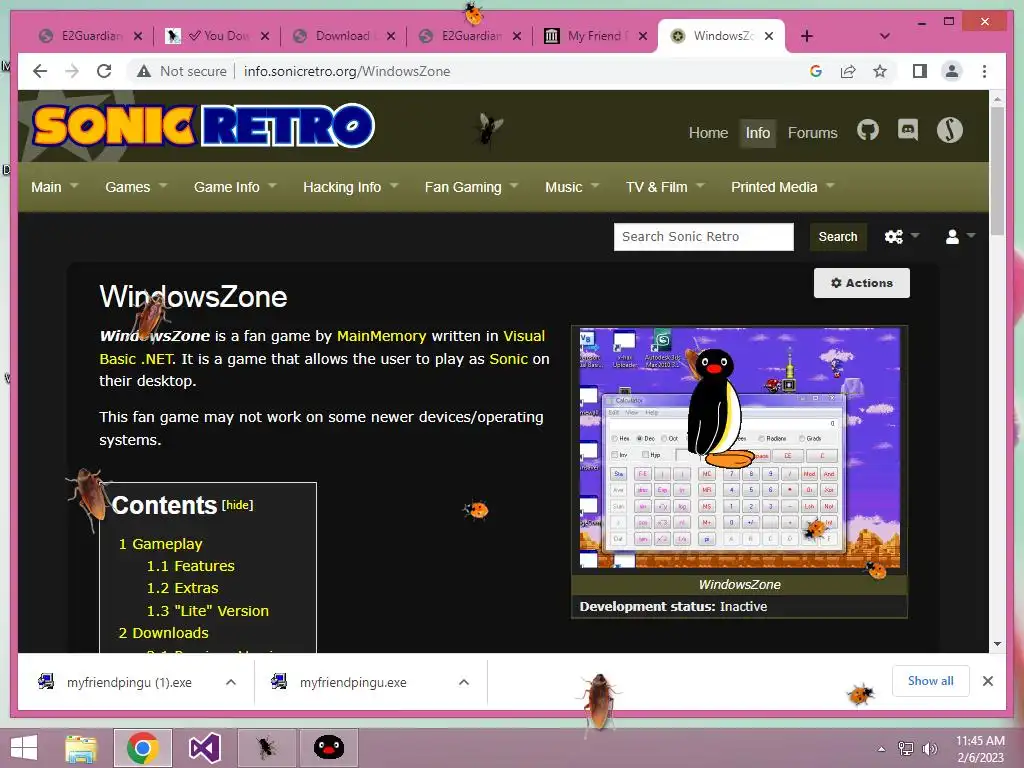The image size is (1024, 768).
Task: Reload the current page
Action: click(104, 71)
